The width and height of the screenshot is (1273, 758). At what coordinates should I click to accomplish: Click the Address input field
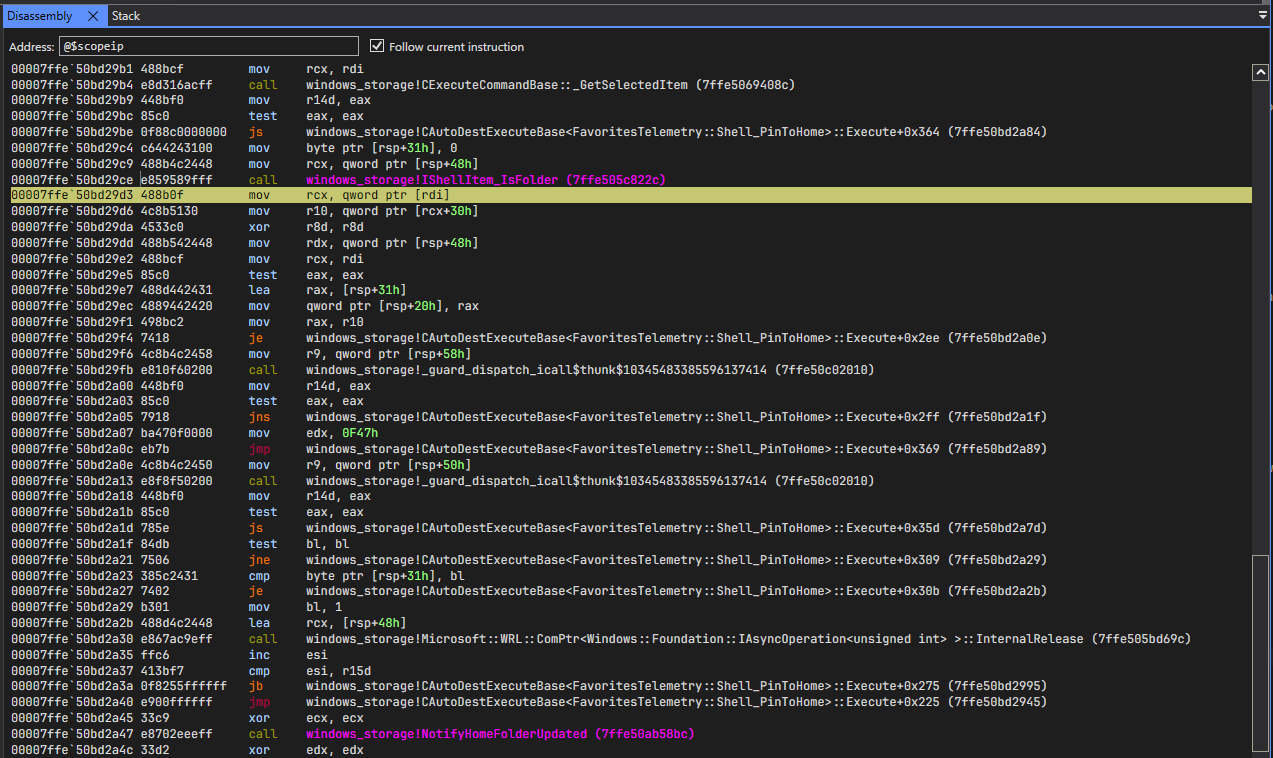(x=207, y=46)
